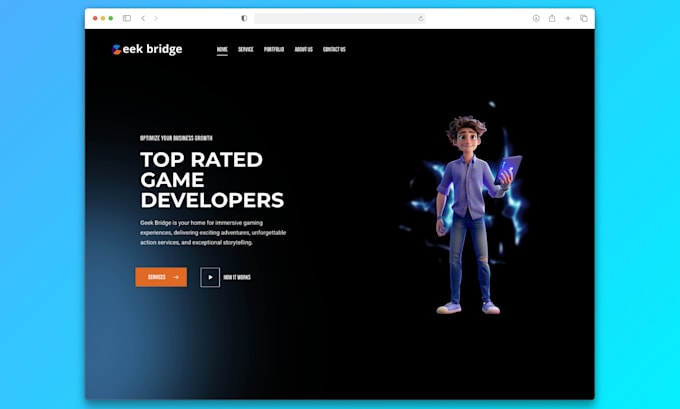
Task: Go forward with the right chevron
Action: pyautogui.click(x=156, y=18)
